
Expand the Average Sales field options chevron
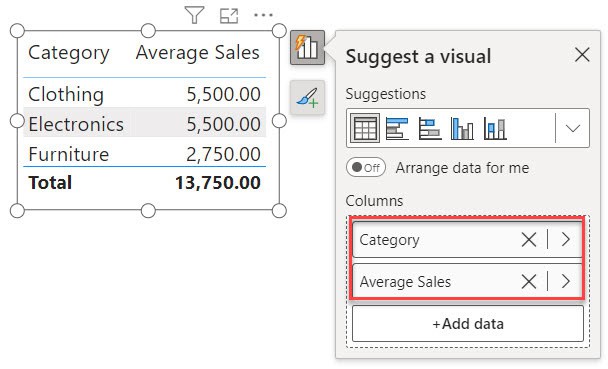[x=565, y=281]
